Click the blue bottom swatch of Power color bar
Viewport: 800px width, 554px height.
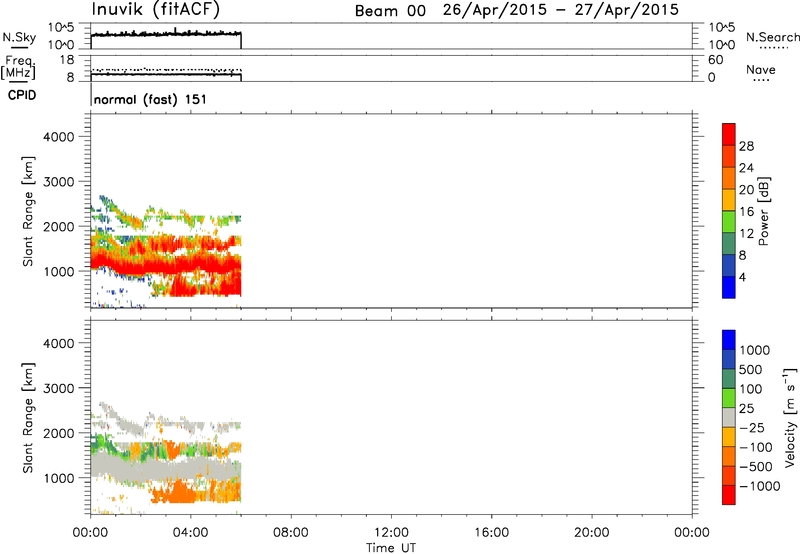[729, 287]
